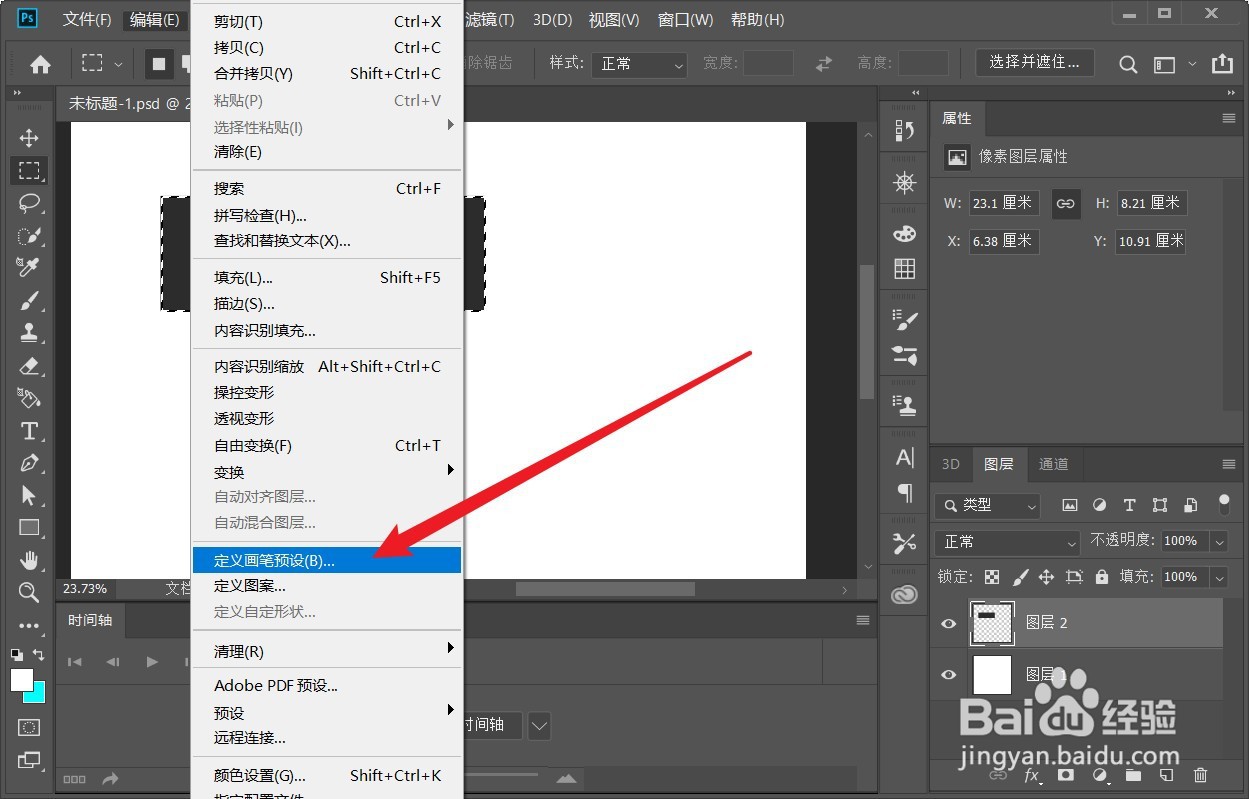Toggle visibility of 图层 2

point(947,623)
